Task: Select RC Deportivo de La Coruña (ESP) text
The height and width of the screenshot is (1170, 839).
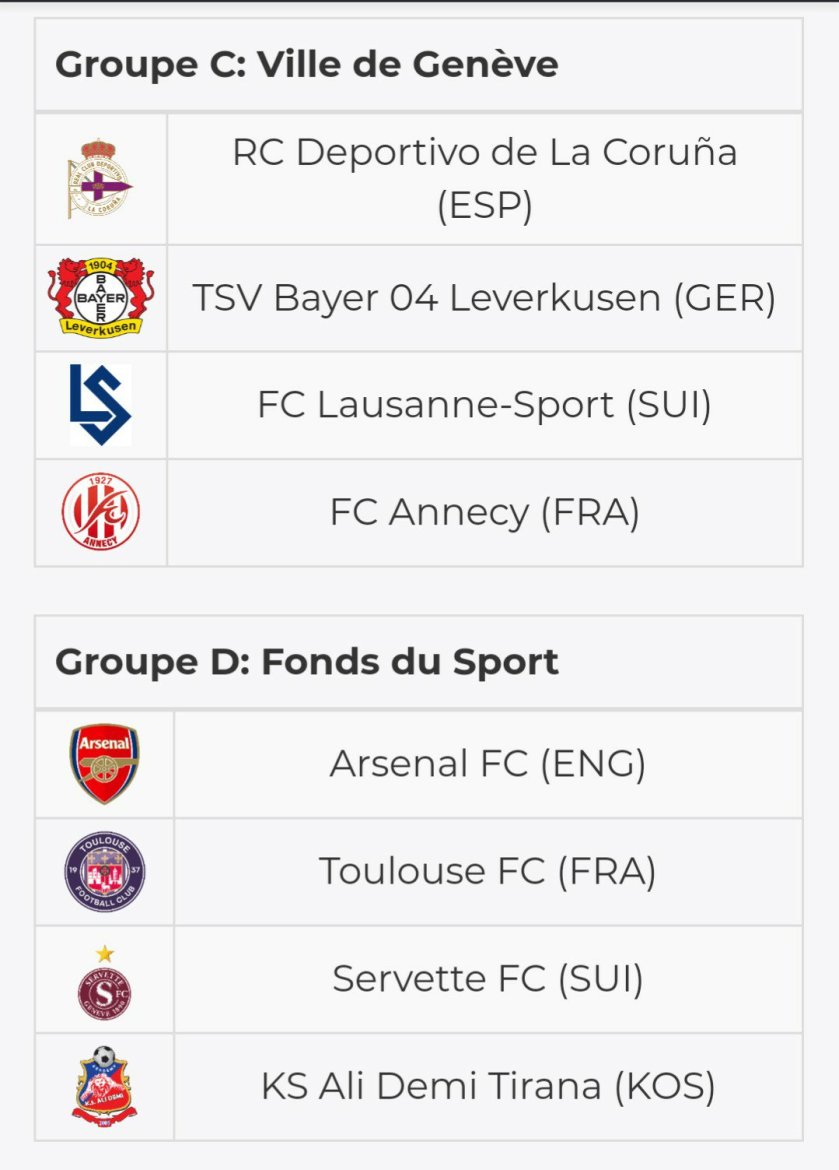Action: [x=484, y=179]
